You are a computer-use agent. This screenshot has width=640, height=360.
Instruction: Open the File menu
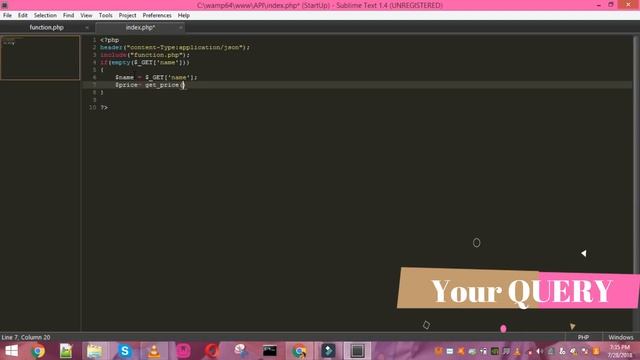pyautogui.click(x=7, y=16)
